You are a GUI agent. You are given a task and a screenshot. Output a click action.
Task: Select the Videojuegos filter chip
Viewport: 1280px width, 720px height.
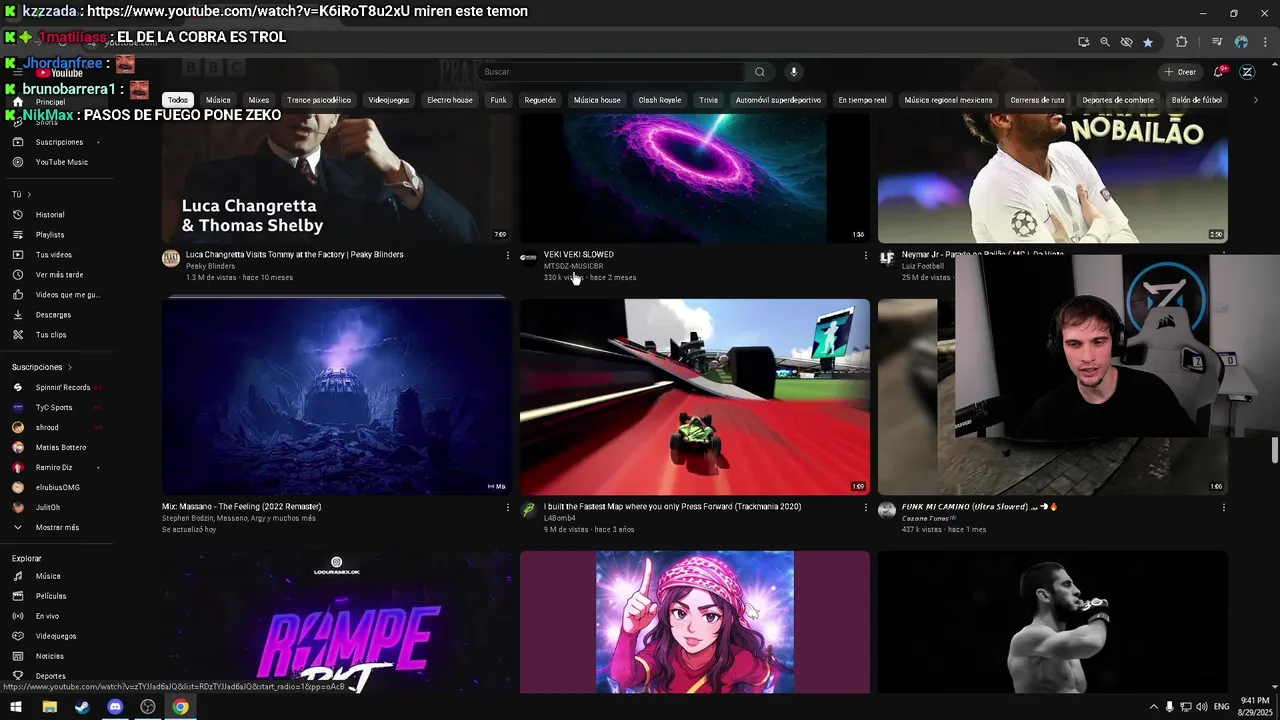tap(388, 100)
